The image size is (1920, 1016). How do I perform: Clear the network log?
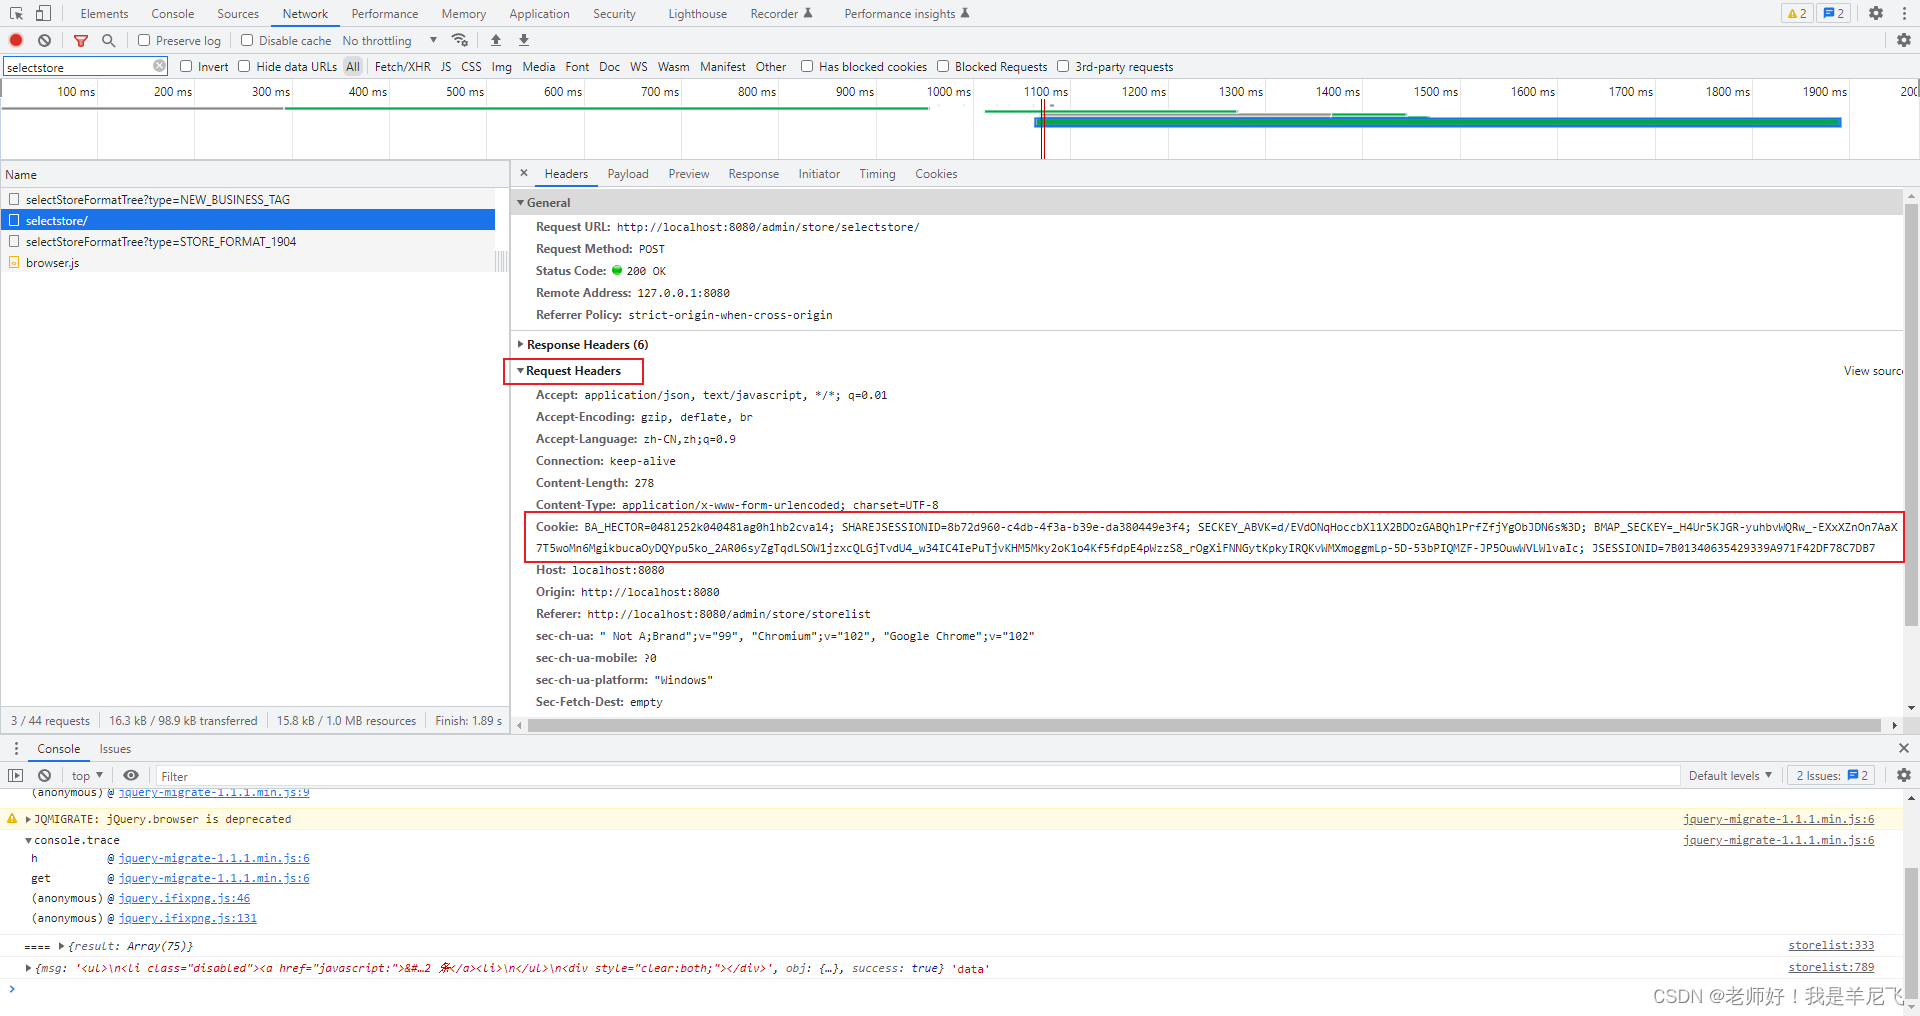(x=44, y=41)
